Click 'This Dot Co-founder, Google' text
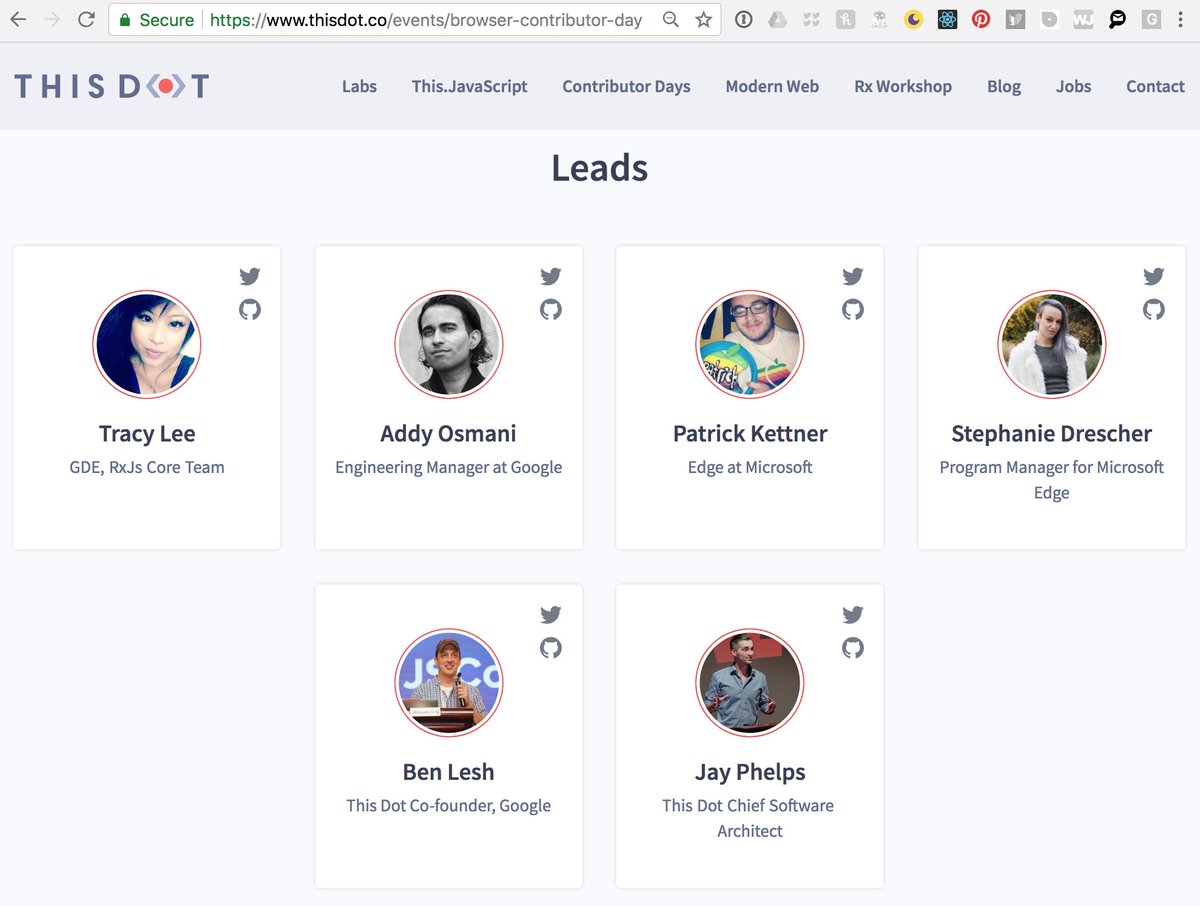The width and height of the screenshot is (1200, 906). coord(449,805)
